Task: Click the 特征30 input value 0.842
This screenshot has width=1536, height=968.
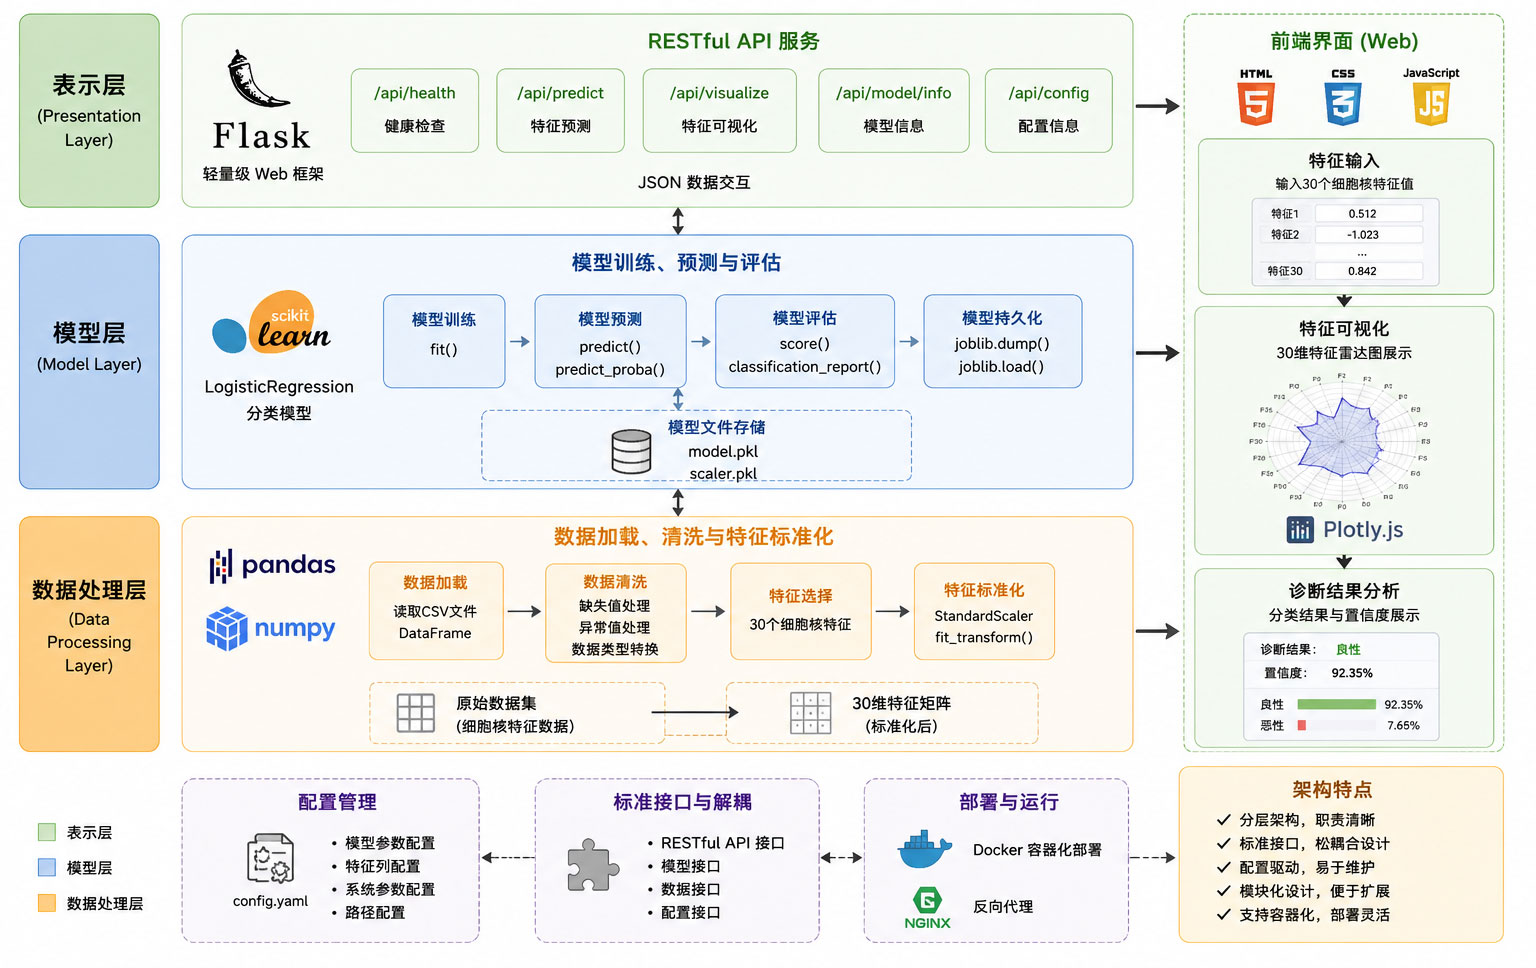Action: click(1368, 271)
